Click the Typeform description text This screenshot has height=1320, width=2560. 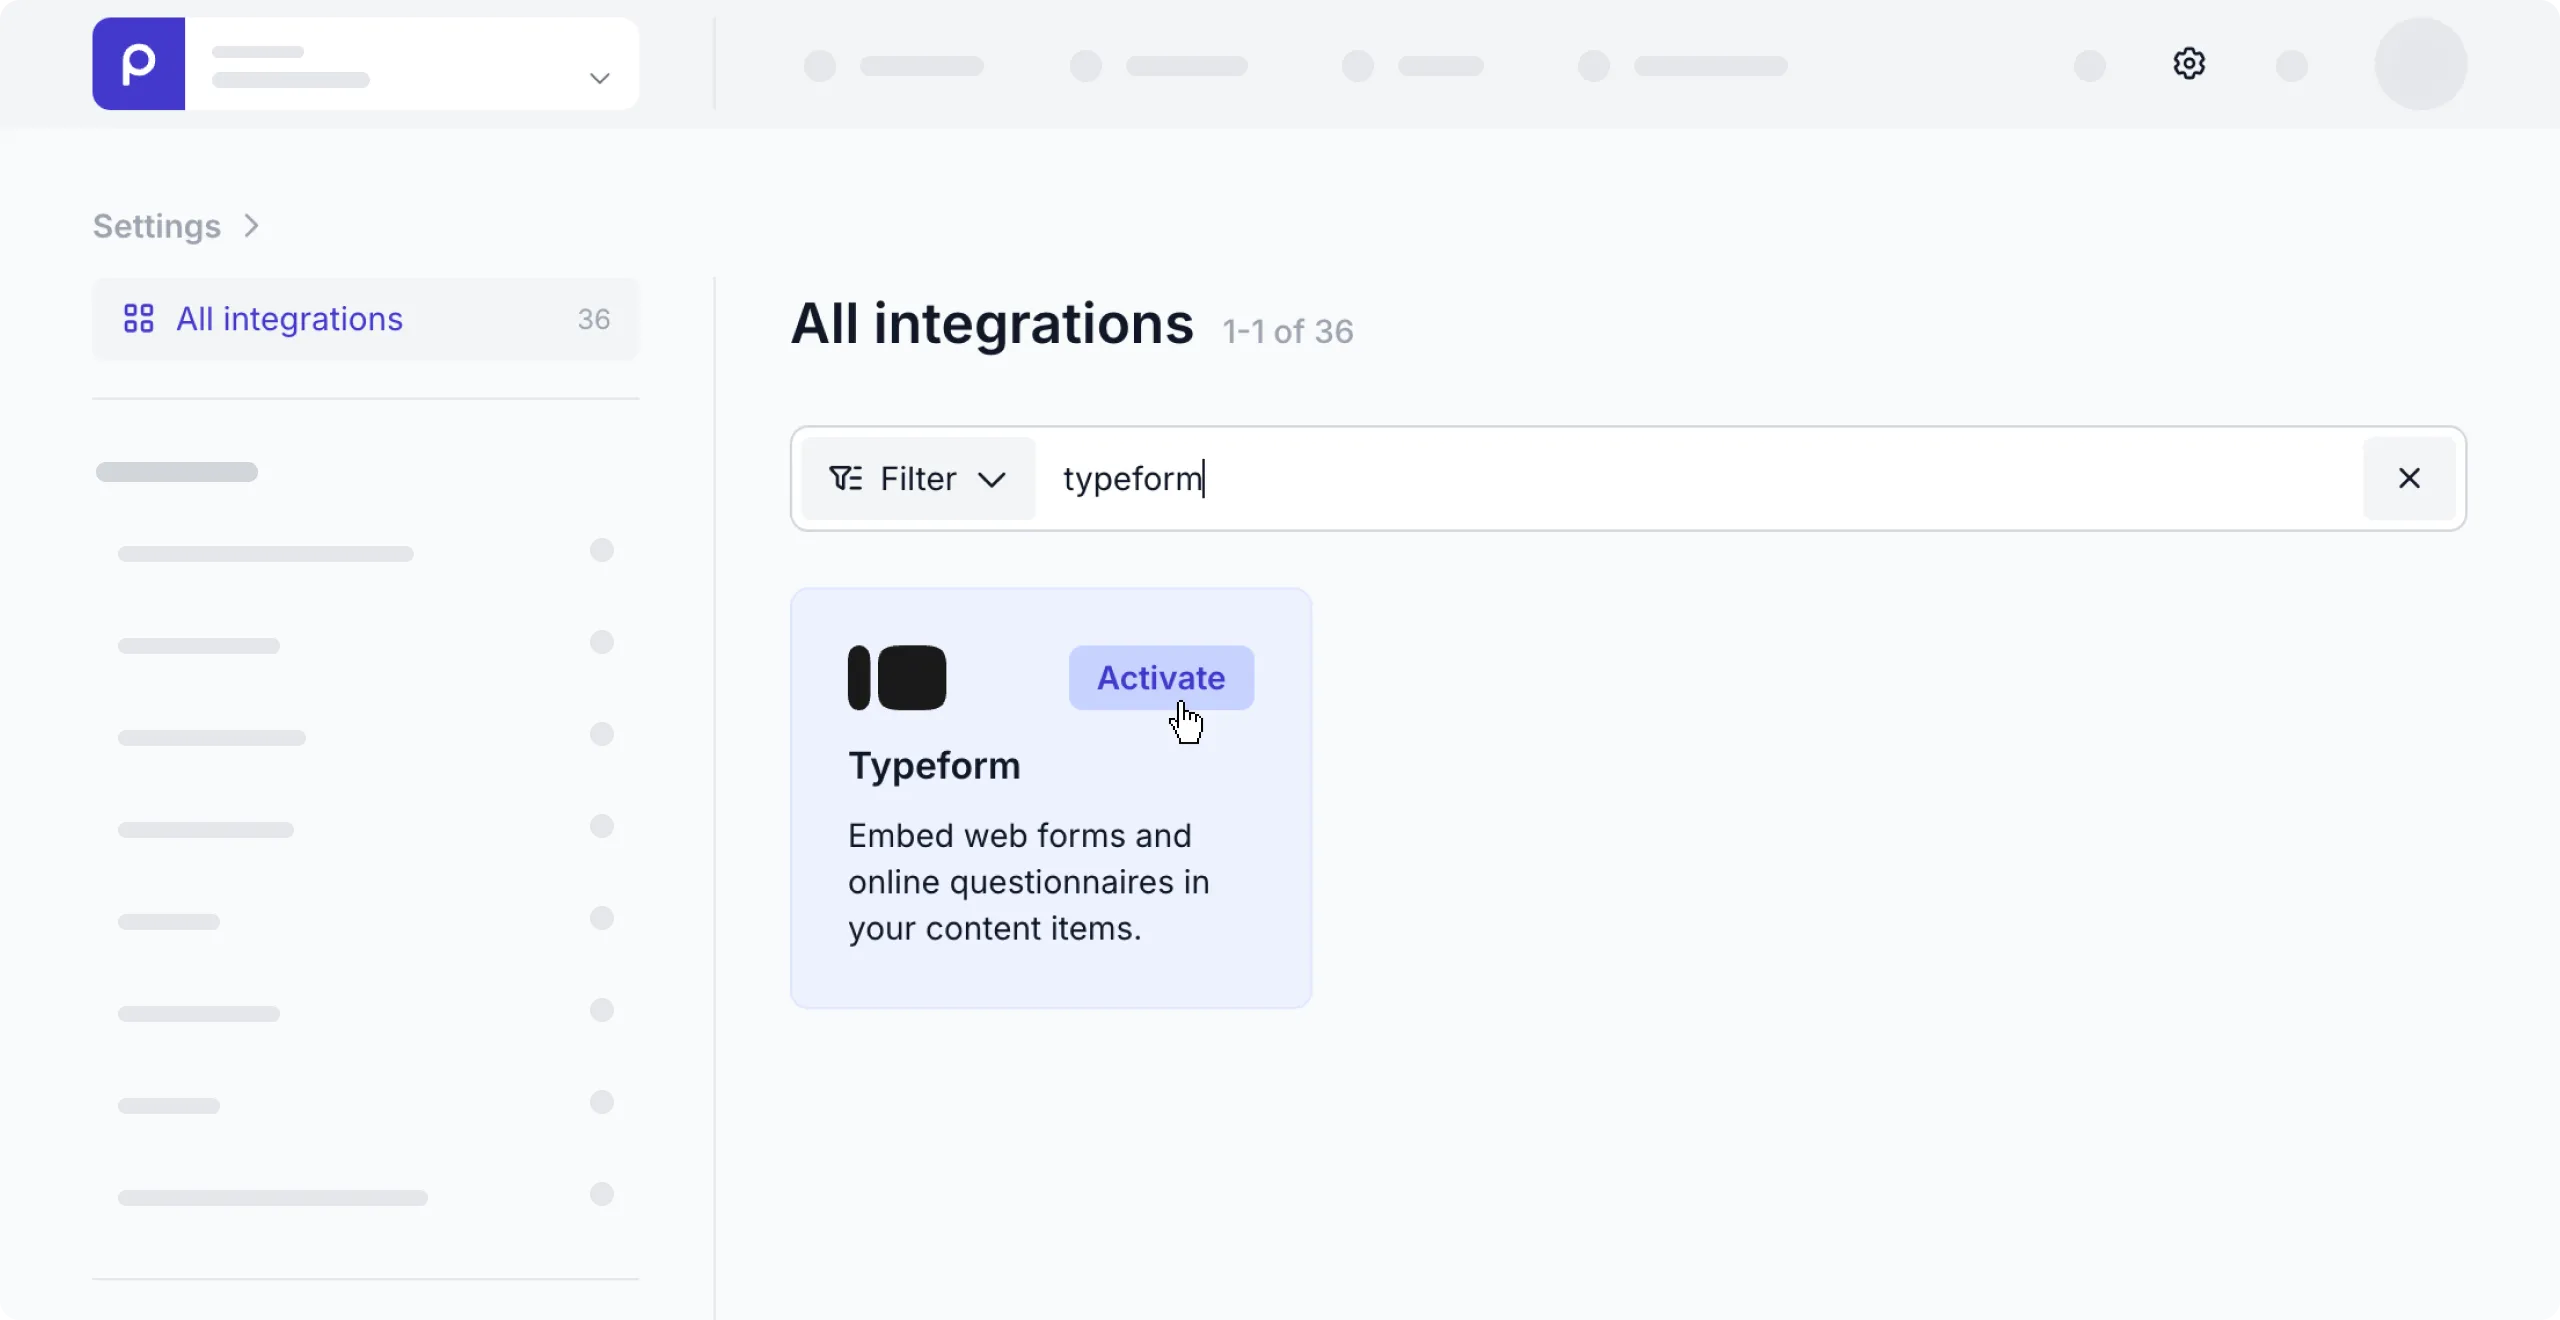tap(1029, 882)
